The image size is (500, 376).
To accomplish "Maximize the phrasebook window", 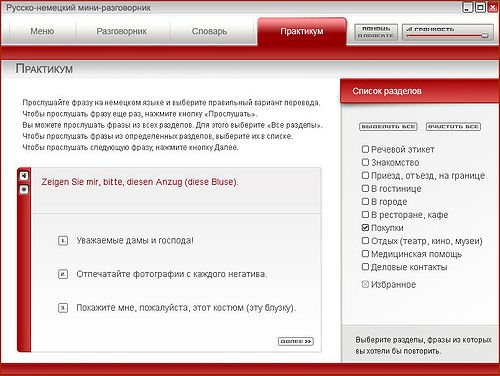I will pyautogui.click(x=480, y=7).
